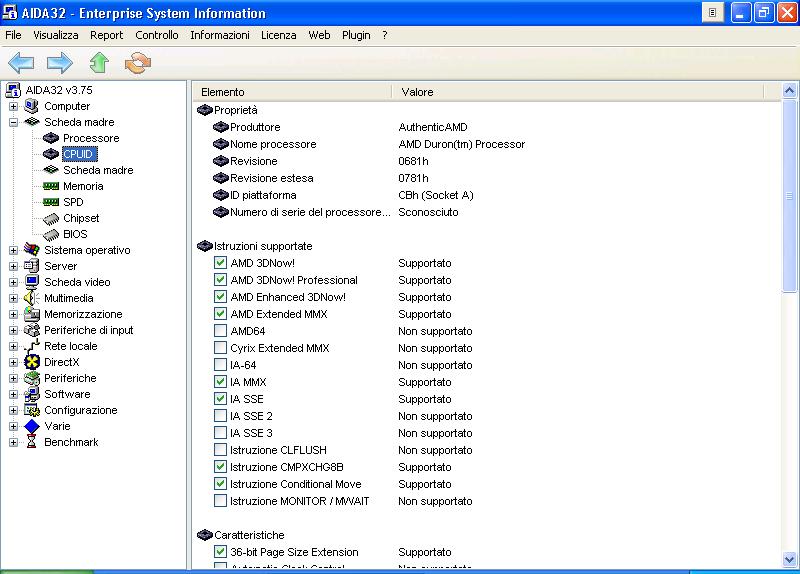
Task: Expand the Scheda video tree node
Action: tap(13, 282)
